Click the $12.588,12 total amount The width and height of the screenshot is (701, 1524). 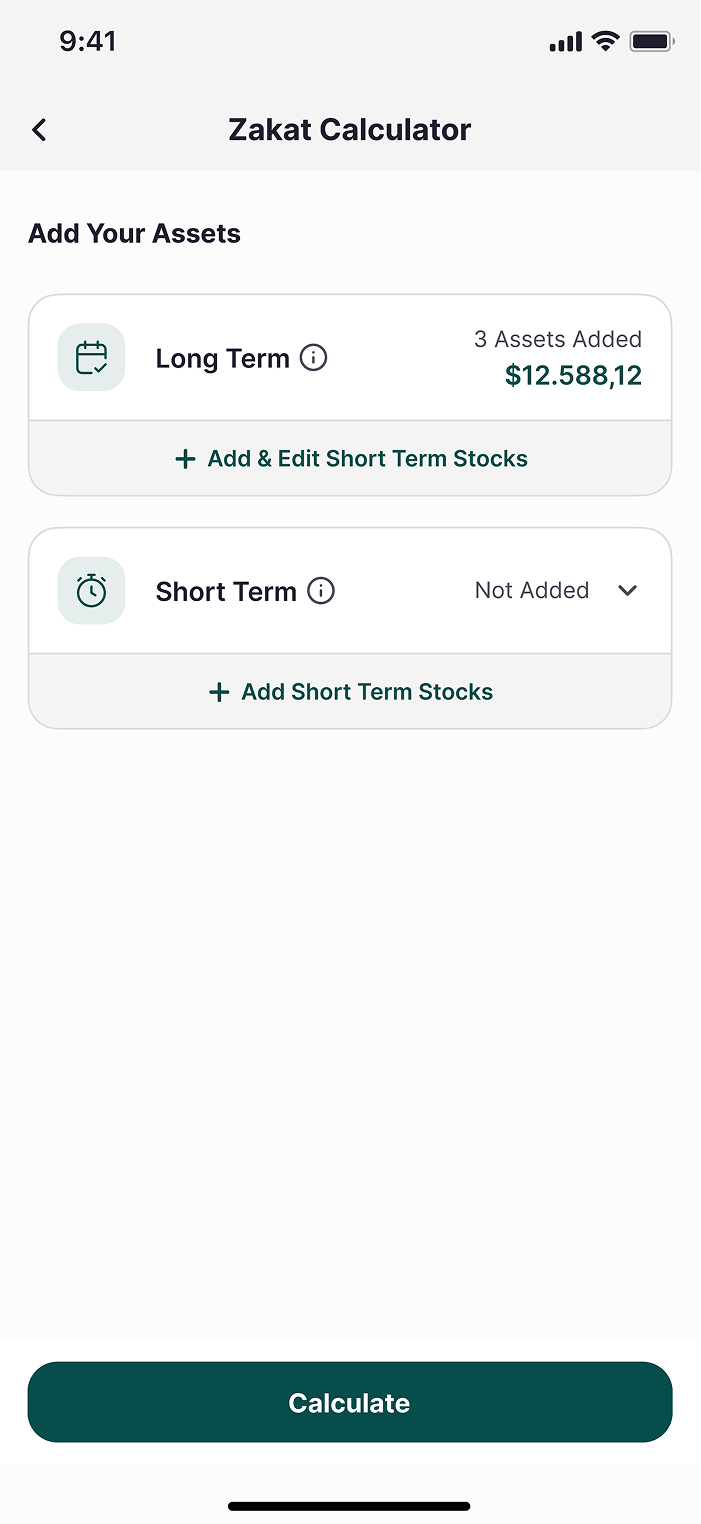[573, 375]
